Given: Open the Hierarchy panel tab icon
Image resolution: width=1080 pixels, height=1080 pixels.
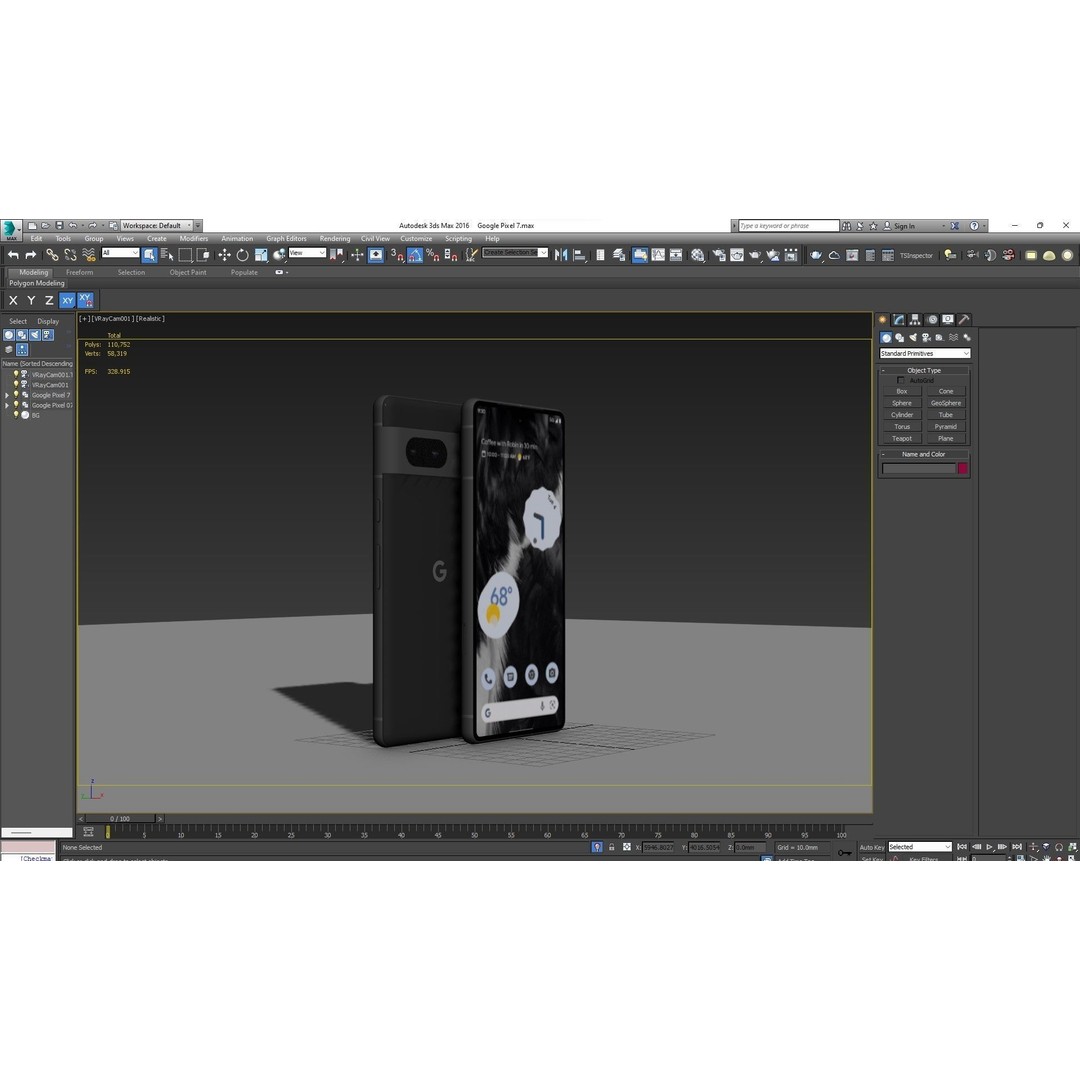Looking at the screenshot, I should pos(915,320).
